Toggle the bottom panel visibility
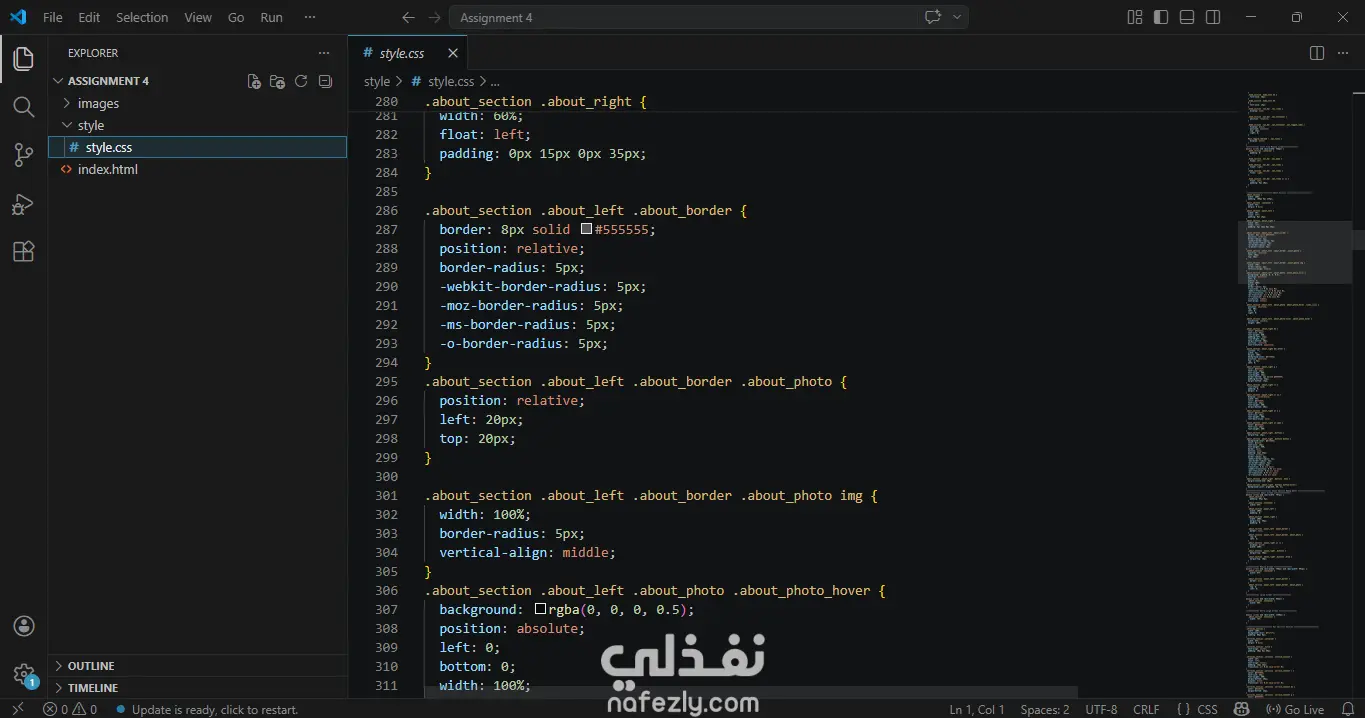1365x718 pixels. [1187, 17]
